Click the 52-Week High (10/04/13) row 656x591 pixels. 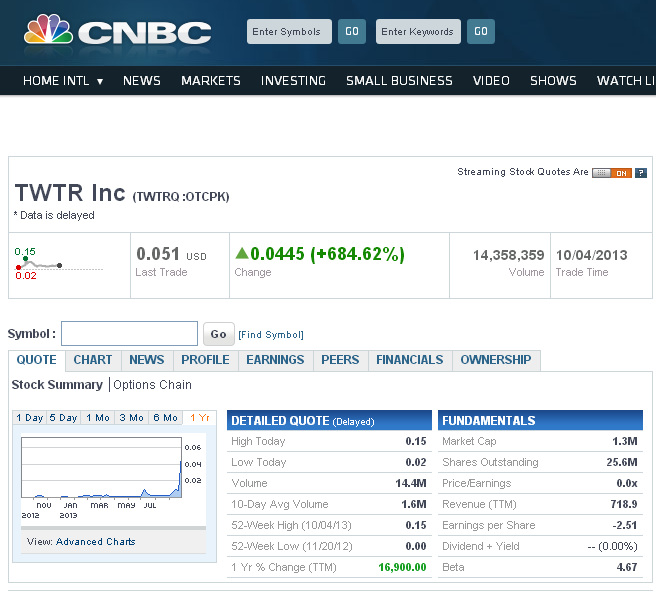click(x=329, y=525)
